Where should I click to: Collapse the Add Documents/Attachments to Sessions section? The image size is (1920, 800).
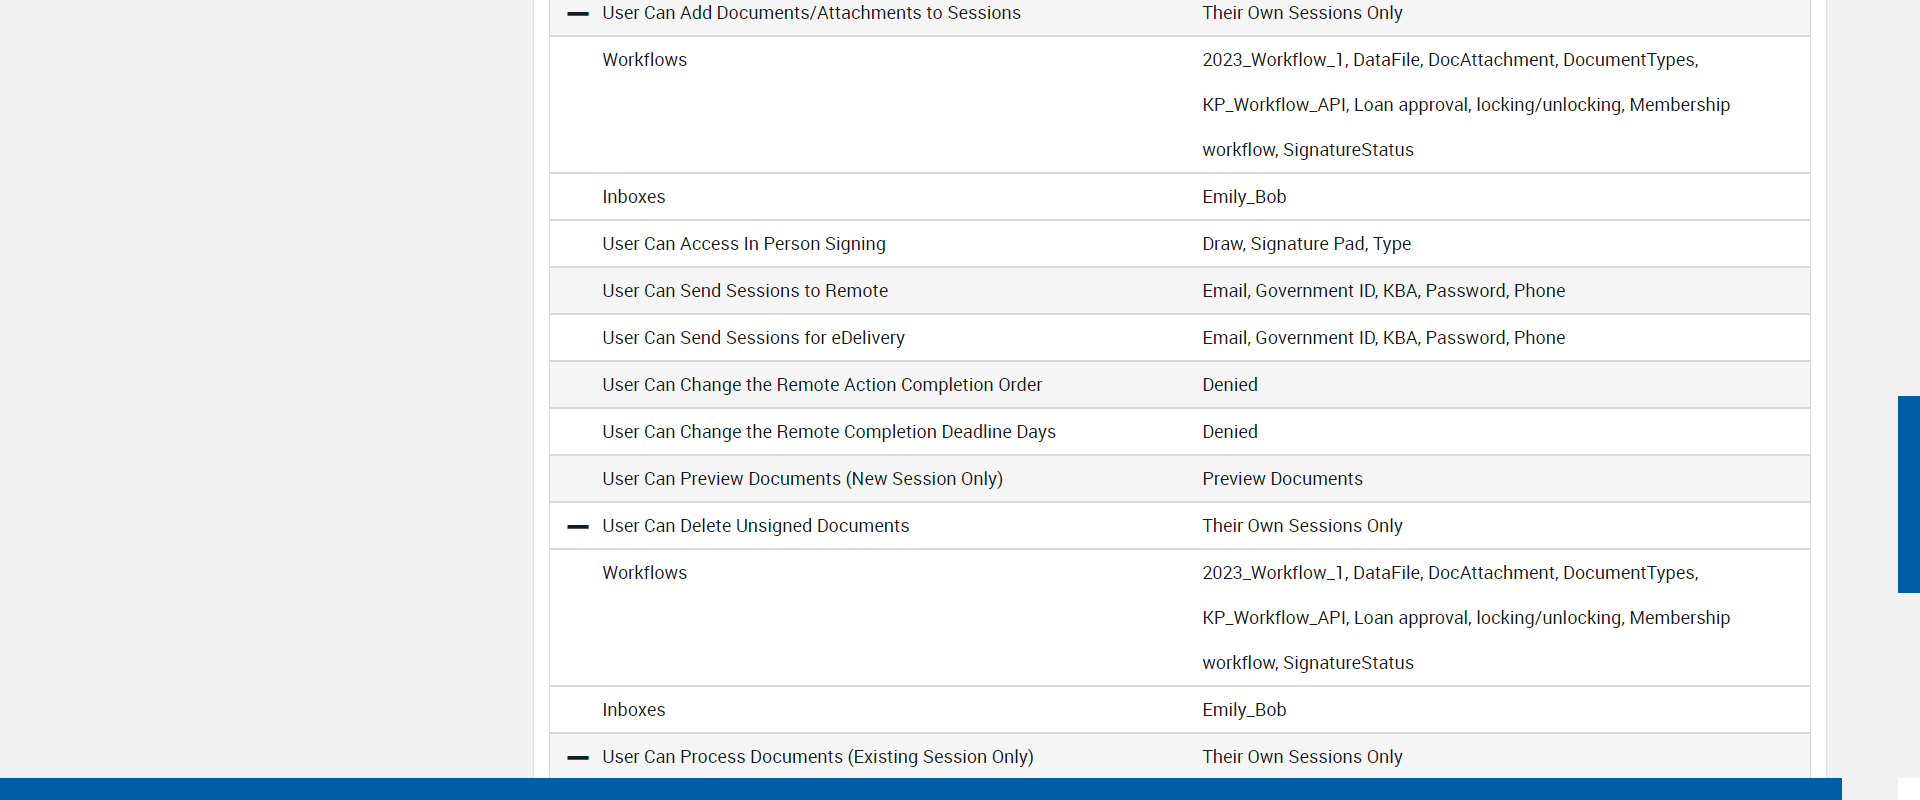pyautogui.click(x=578, y=14)
